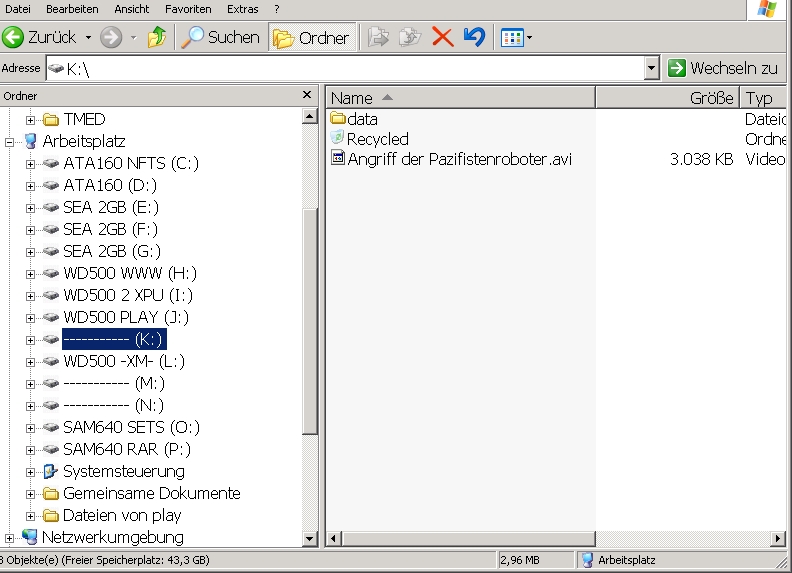Viewport: 792px width, 573px height.
Task: Click the Wechseln zu button
Action: 723,68
